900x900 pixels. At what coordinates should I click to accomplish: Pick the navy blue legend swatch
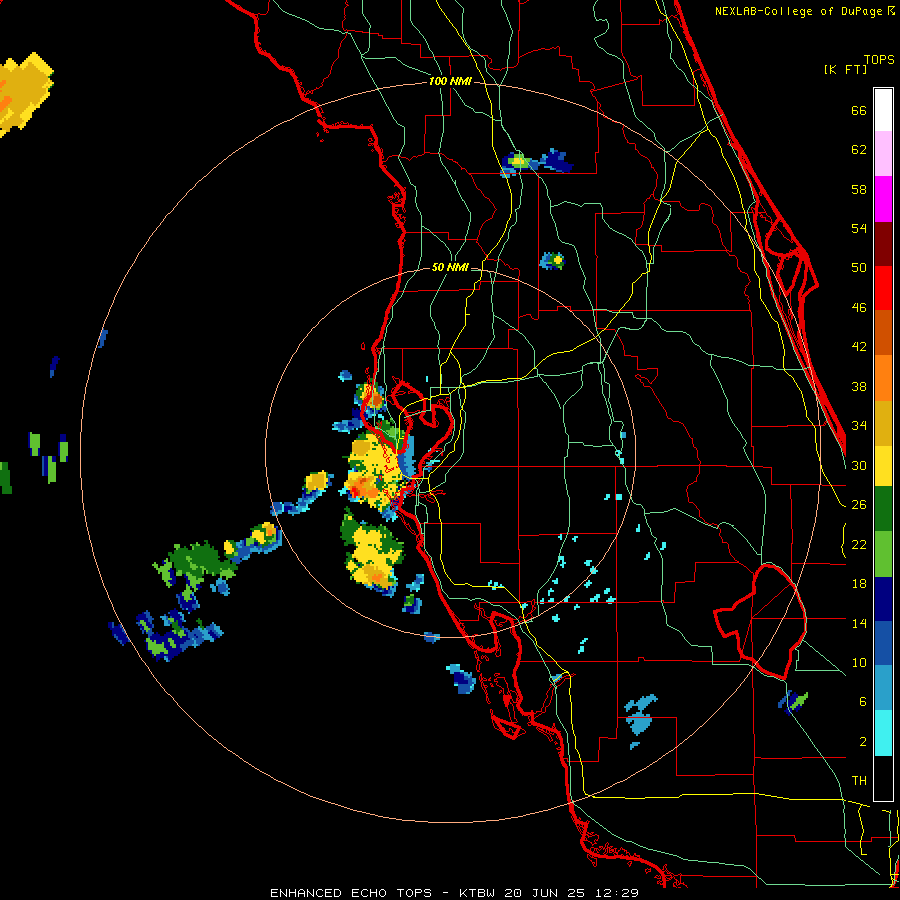point(883,599)
